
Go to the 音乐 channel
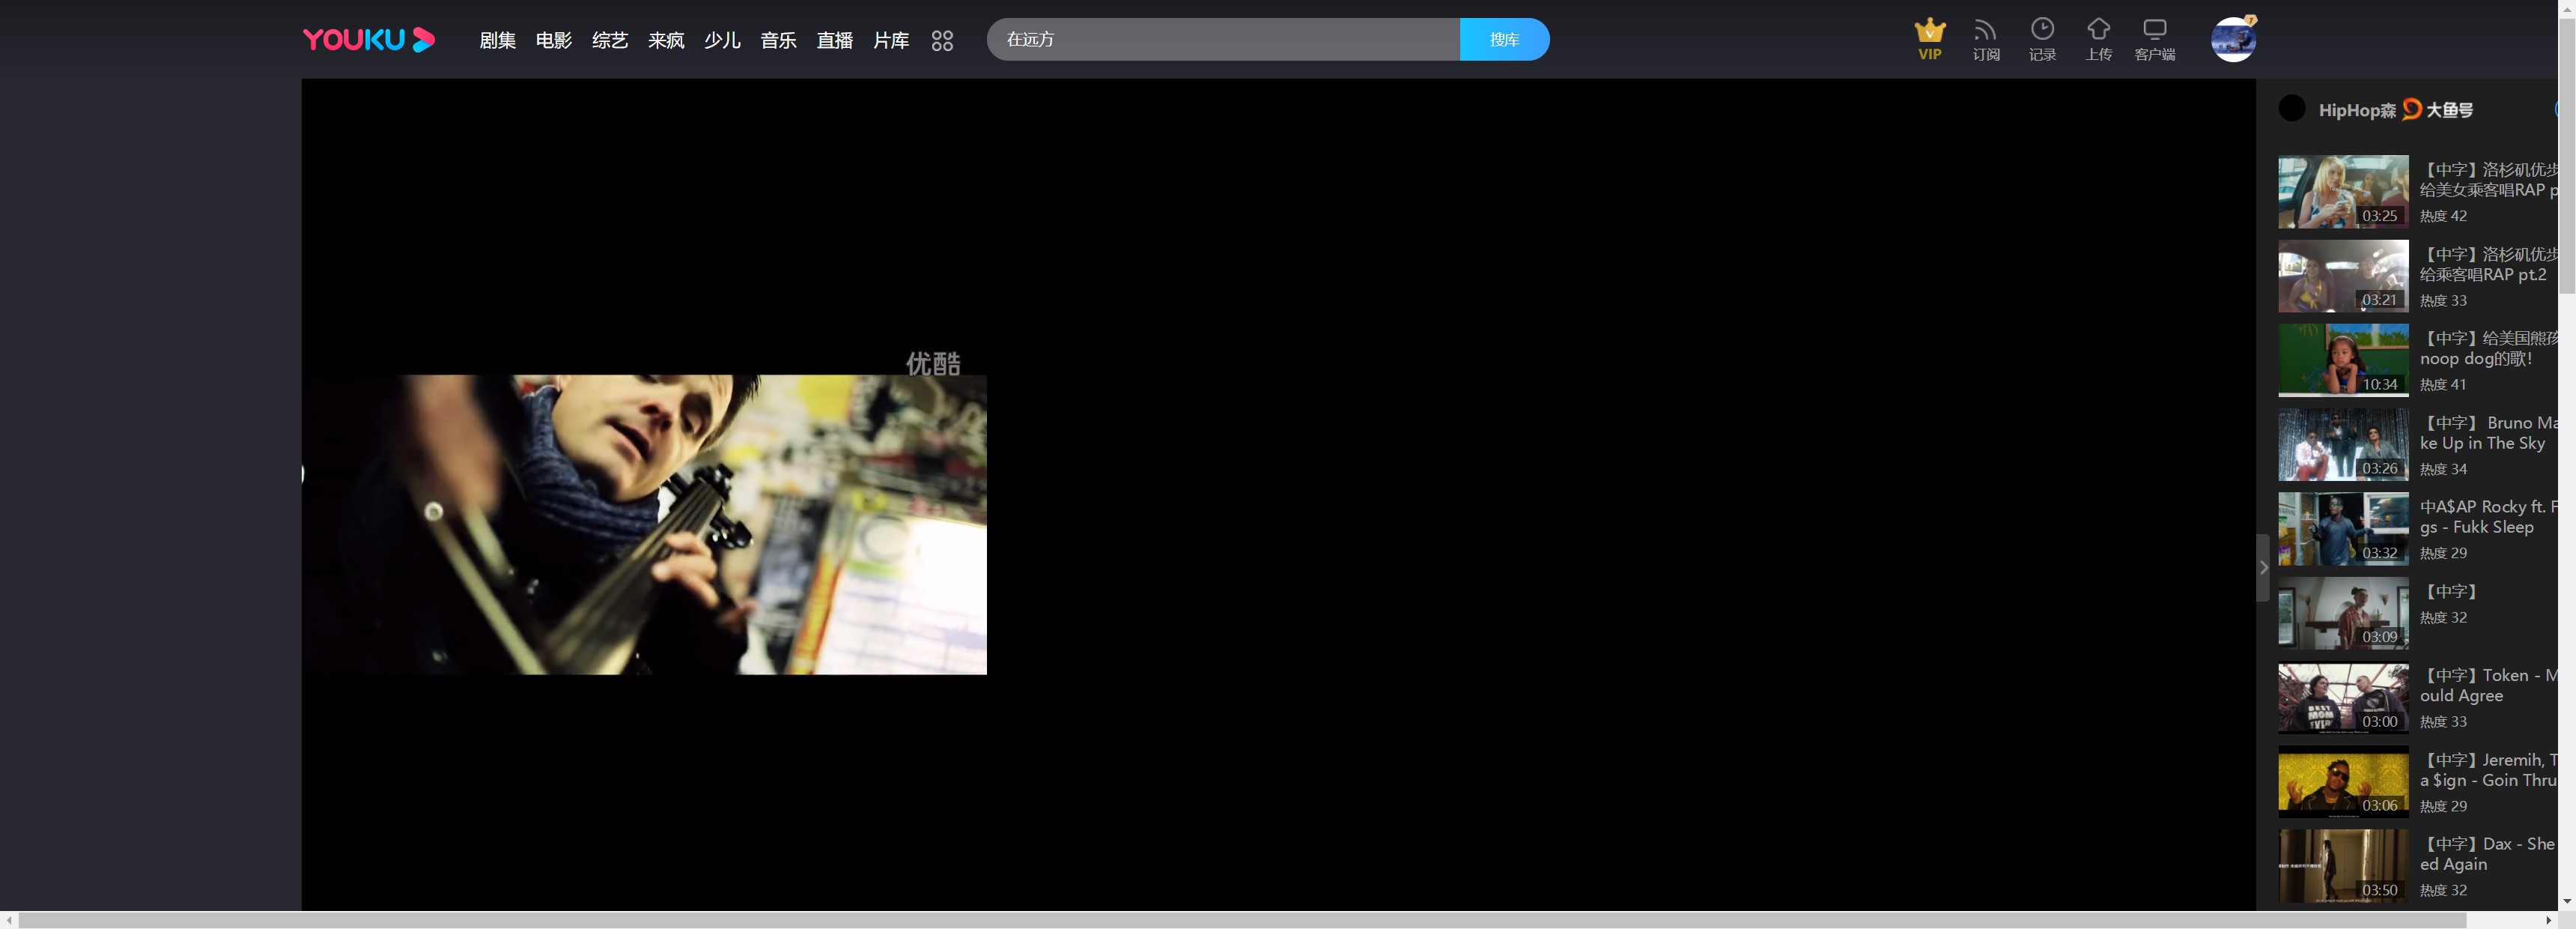pyautogui.click(x=778, y=40)
